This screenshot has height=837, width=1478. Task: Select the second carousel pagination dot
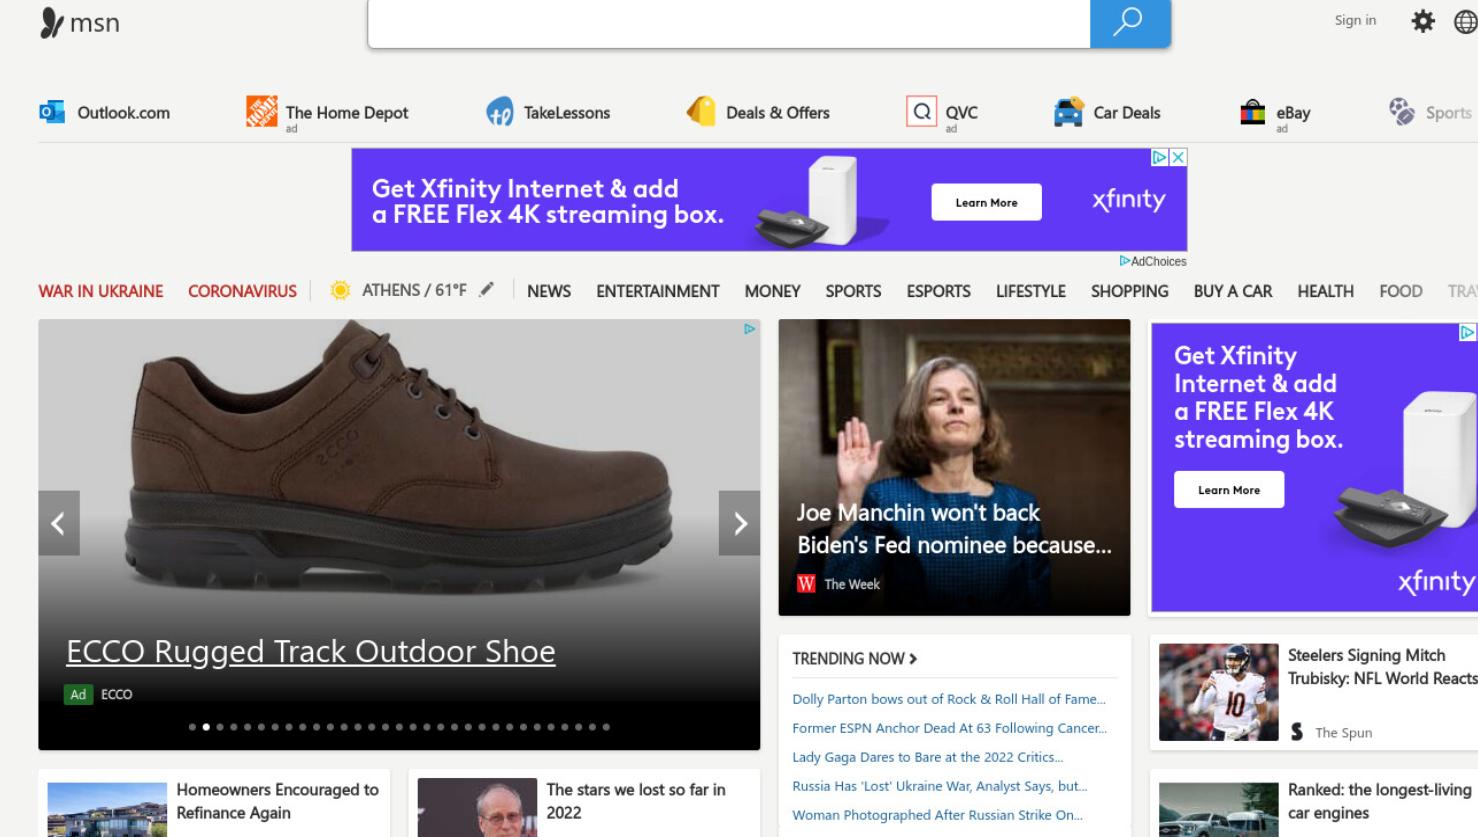(x=206, y=727)
